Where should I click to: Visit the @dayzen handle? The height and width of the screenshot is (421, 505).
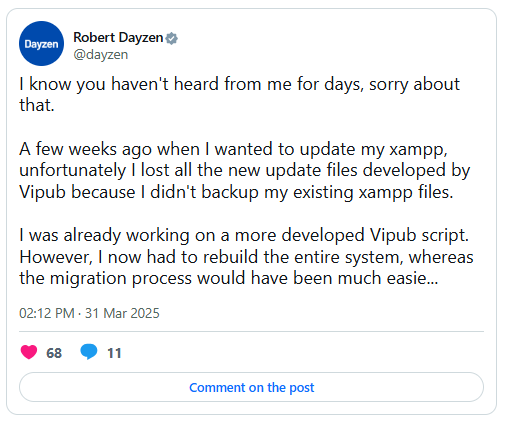[101, 54]
